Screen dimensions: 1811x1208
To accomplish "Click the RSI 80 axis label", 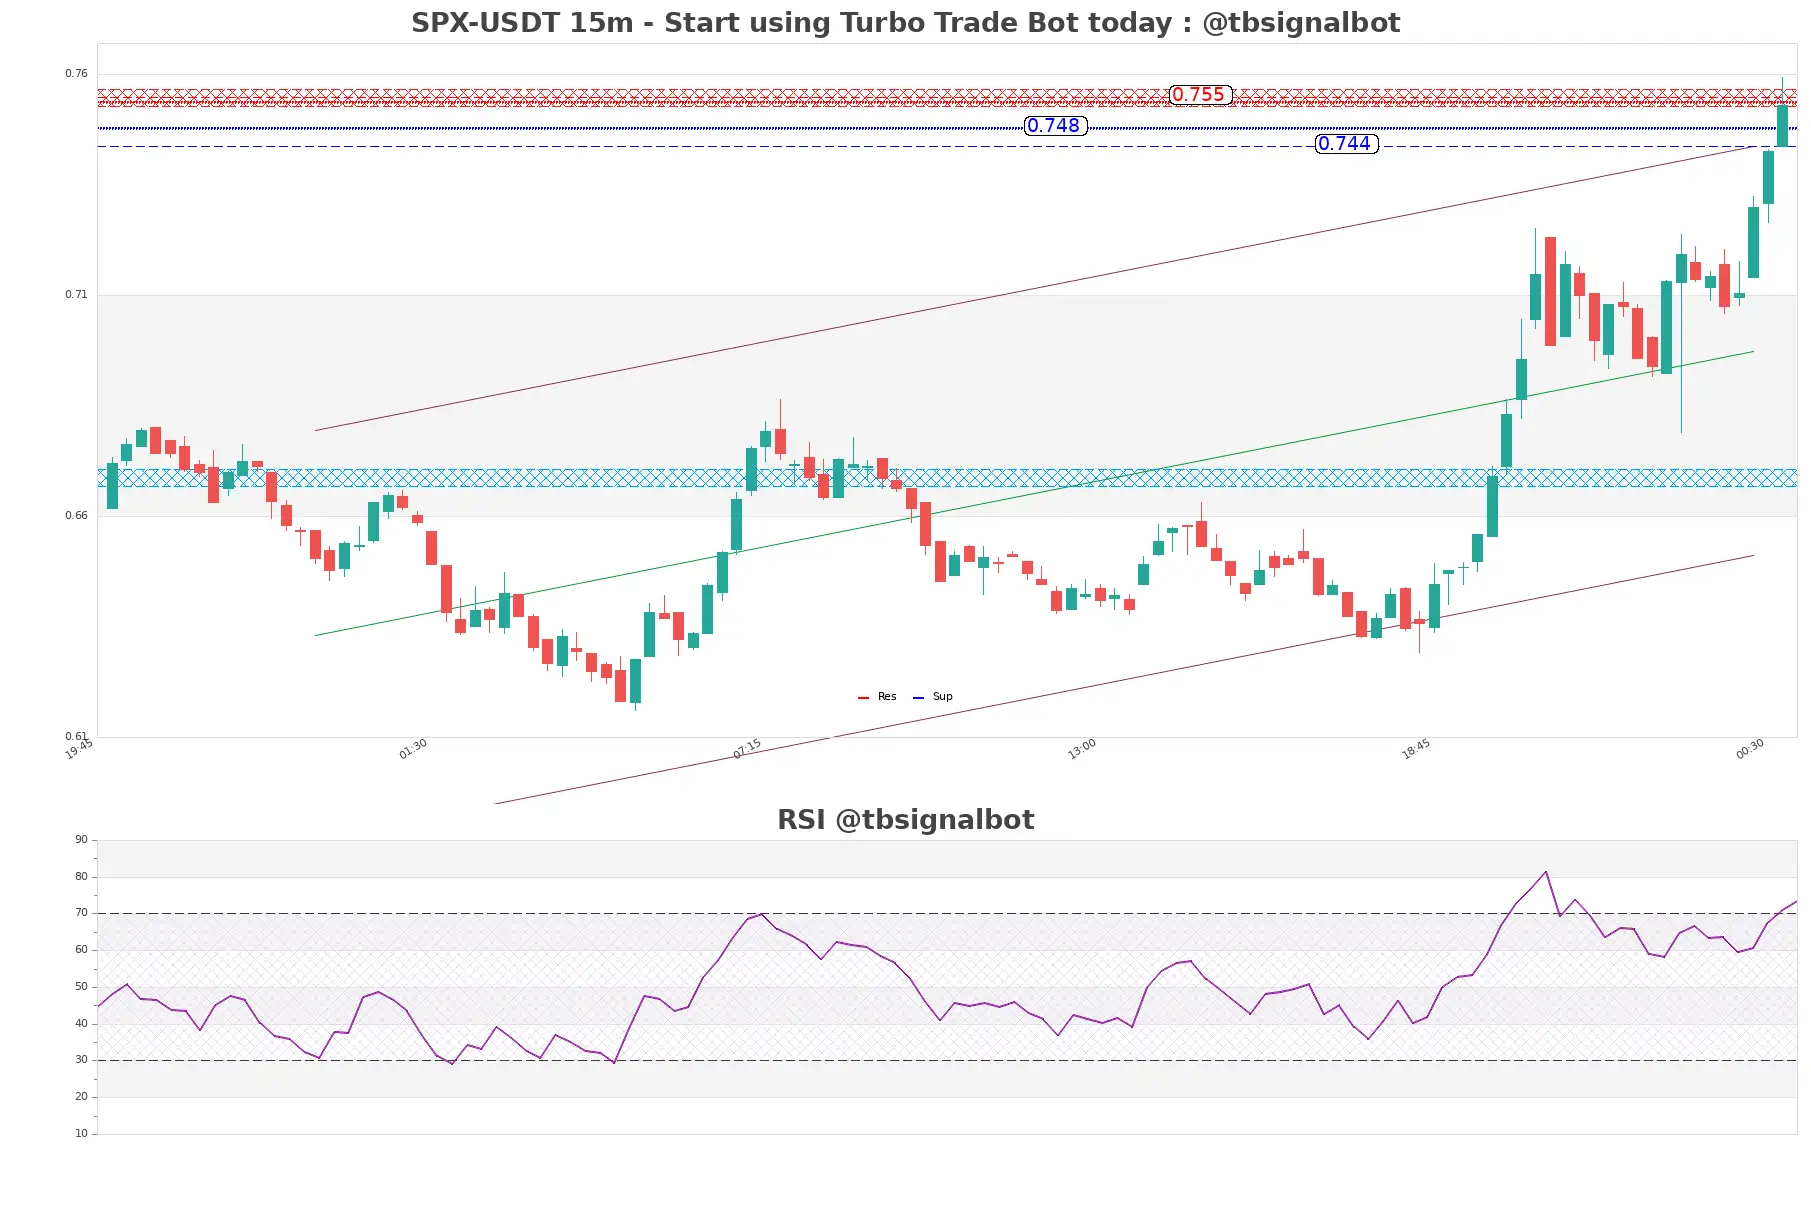I will (x=81, y=877).
